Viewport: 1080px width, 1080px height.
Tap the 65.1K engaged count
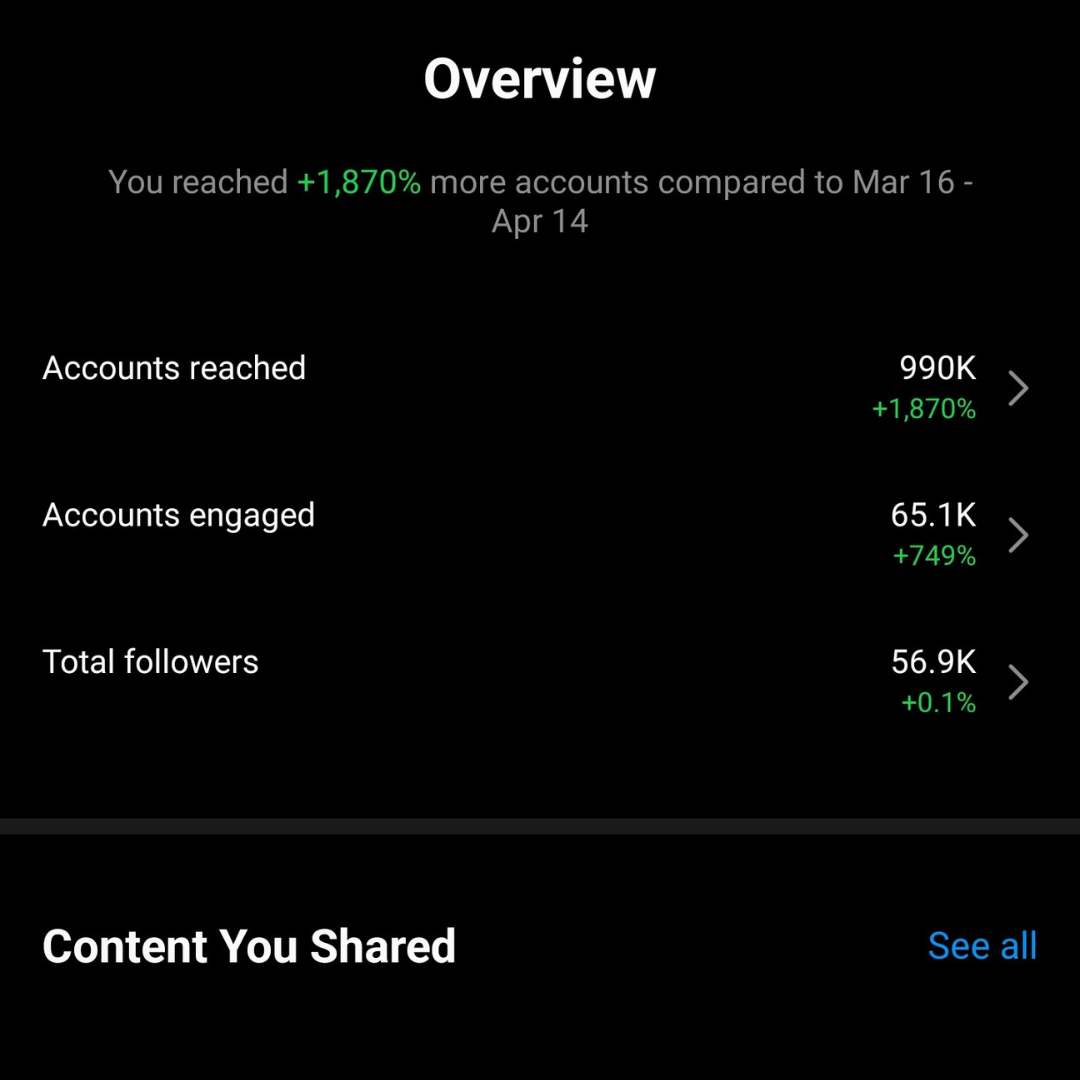(933, 515)
